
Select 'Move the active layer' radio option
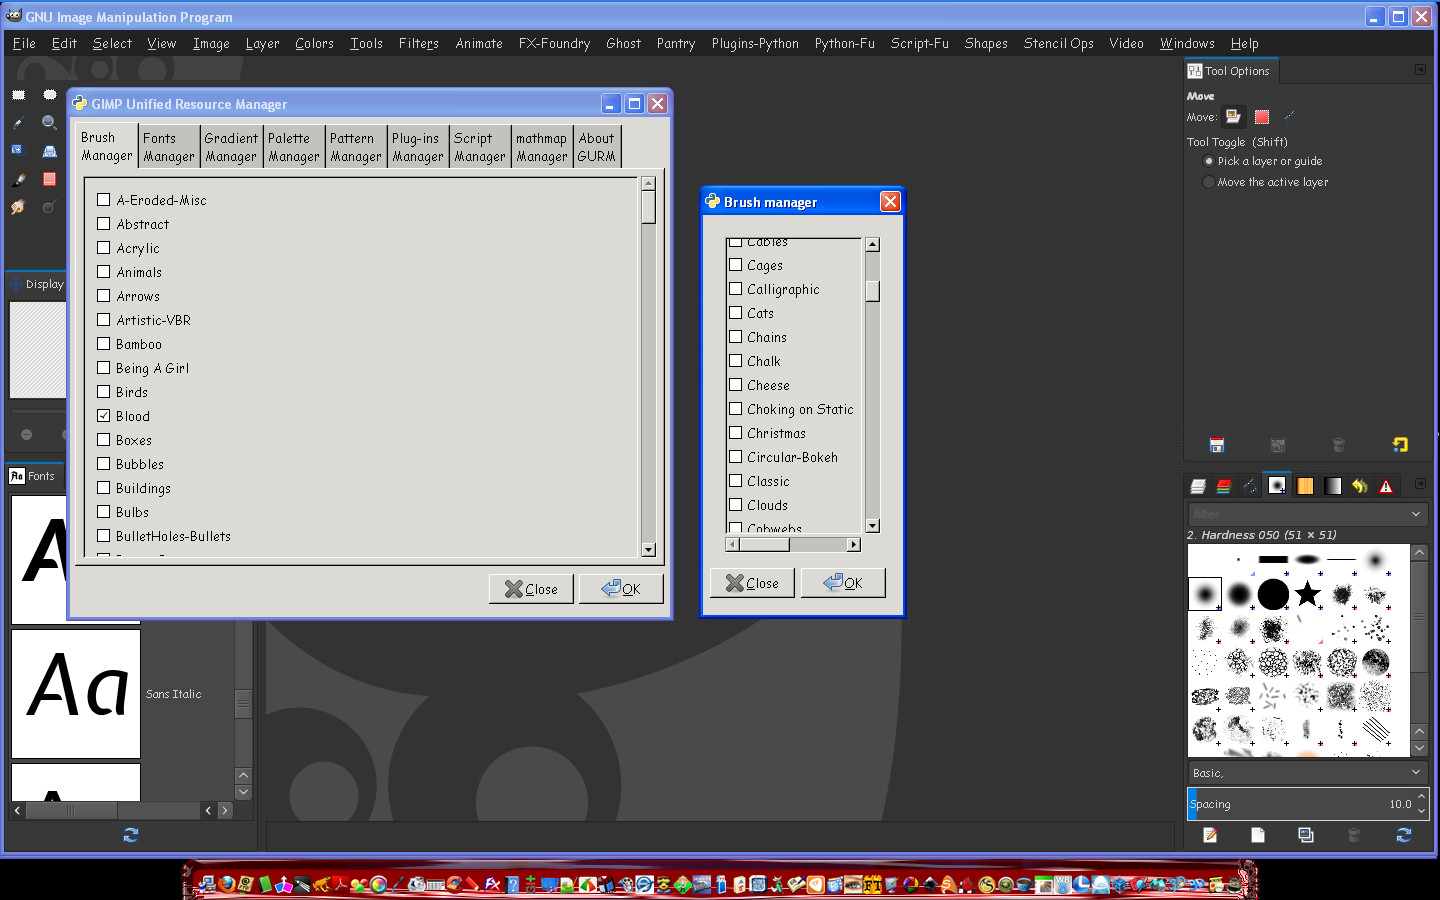click(x=1209, y=182)
